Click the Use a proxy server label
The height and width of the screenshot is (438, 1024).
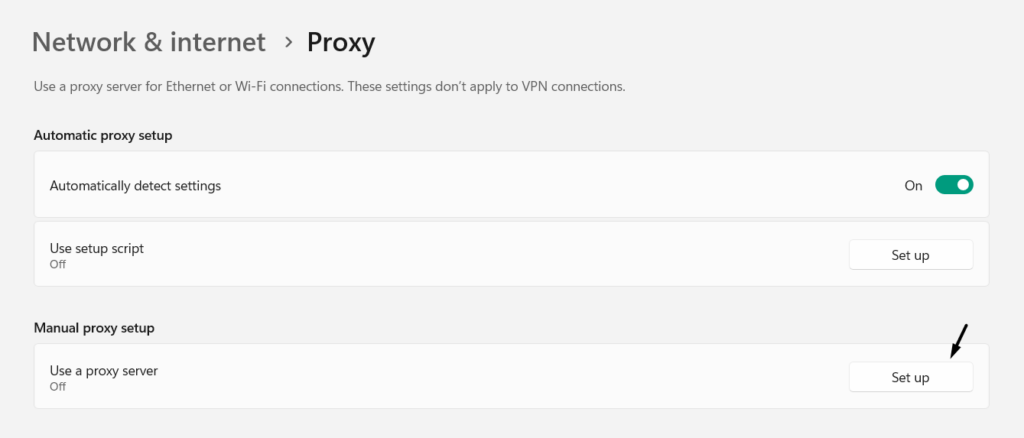click(x=104, y=370)
